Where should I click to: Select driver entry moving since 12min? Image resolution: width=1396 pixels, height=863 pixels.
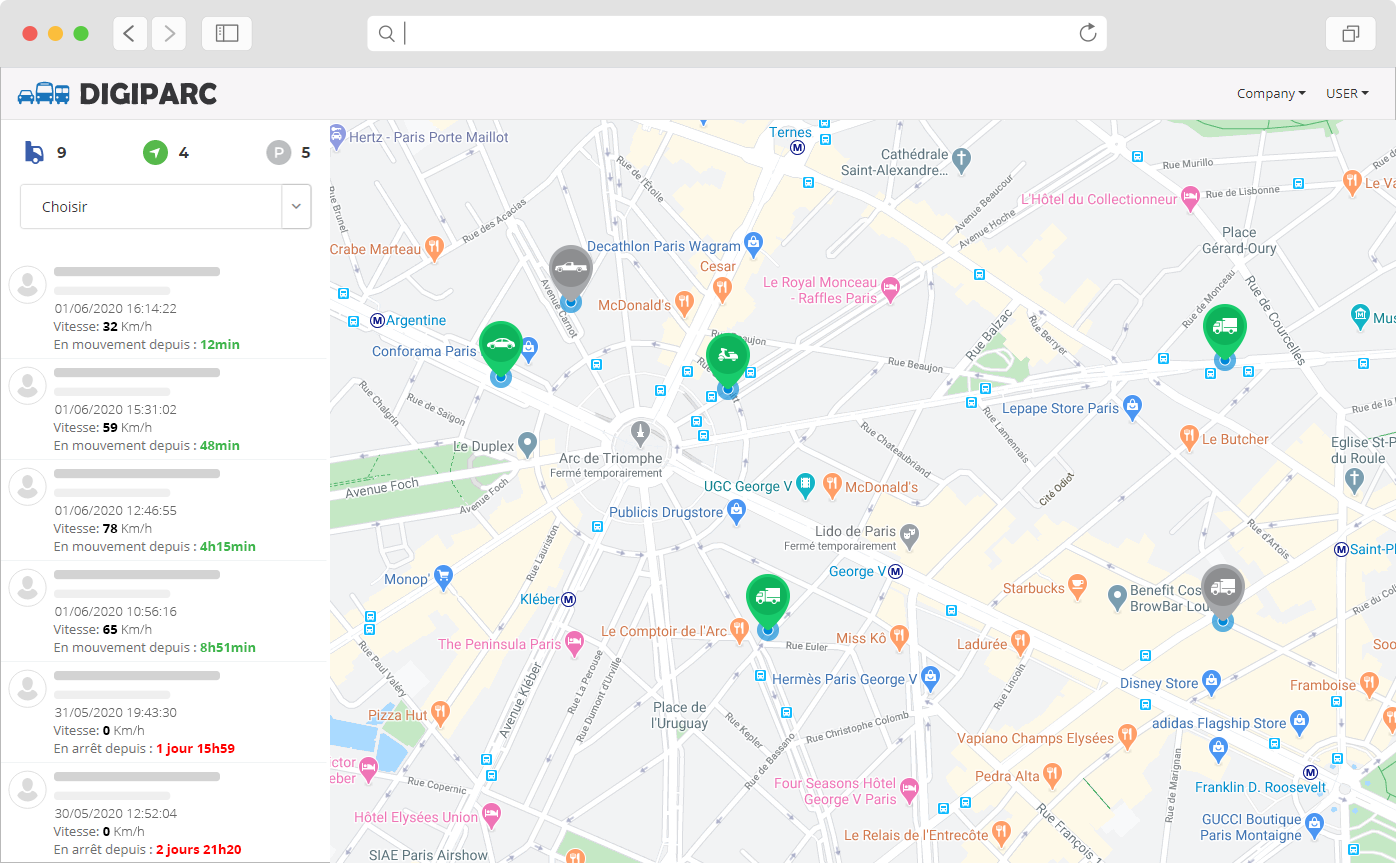click(x=165, y=308)
